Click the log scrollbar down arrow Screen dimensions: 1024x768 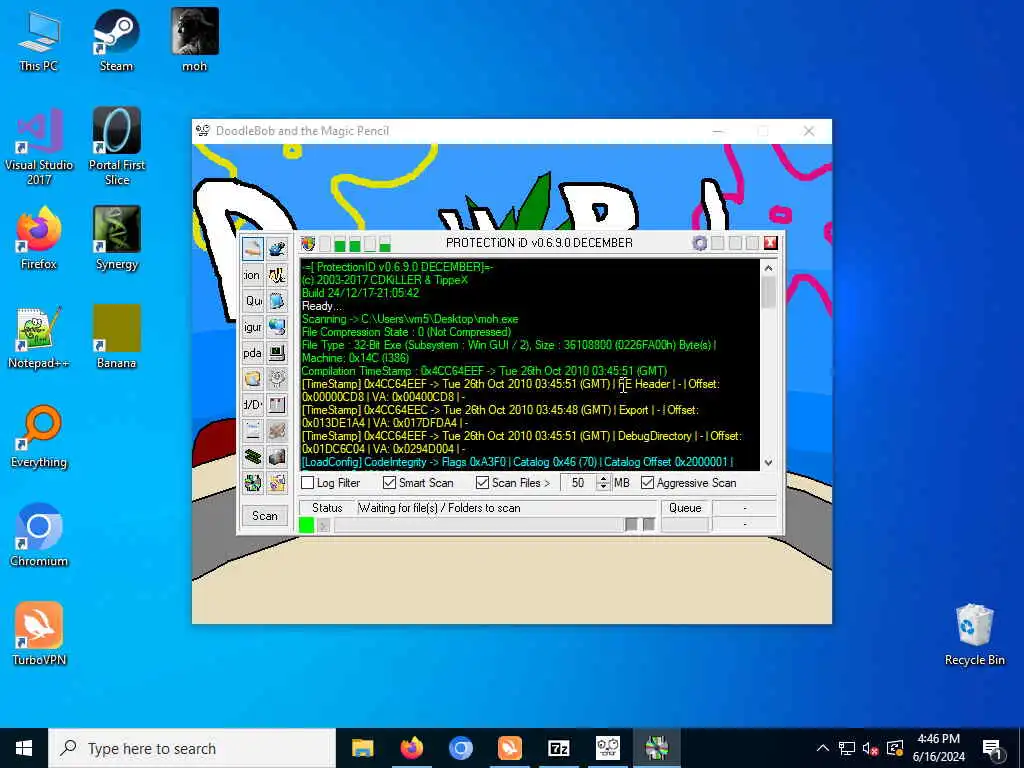[x=769, y=462]
